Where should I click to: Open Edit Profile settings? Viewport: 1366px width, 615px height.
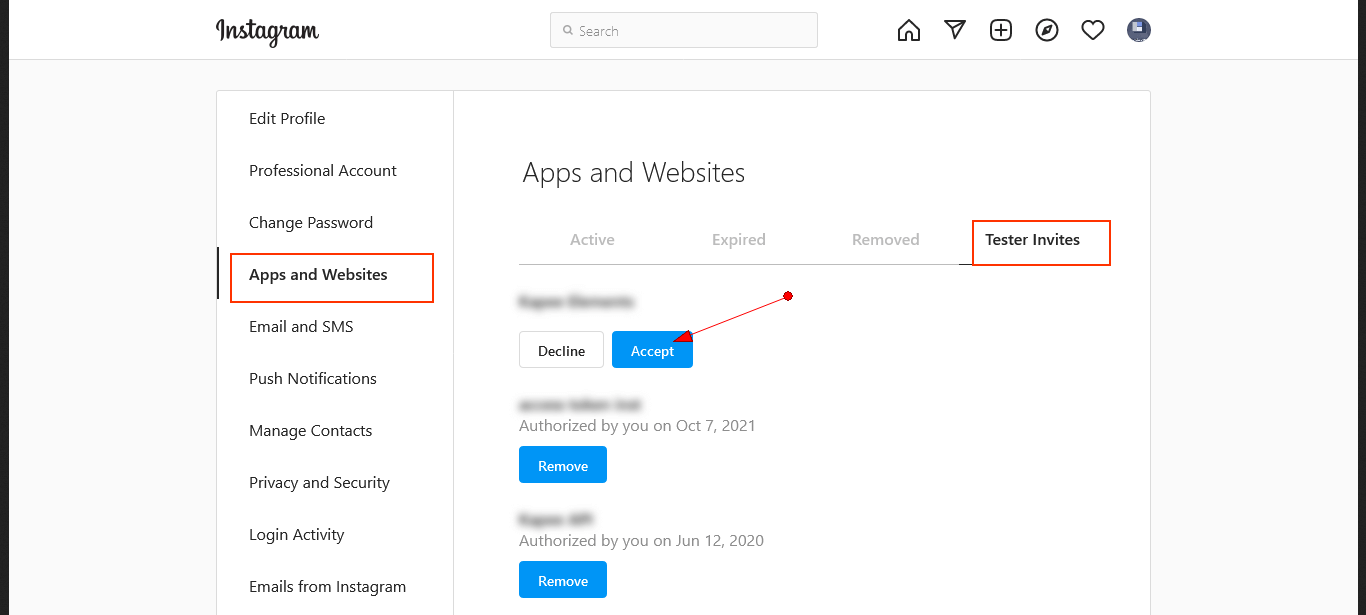coord(287,119)
